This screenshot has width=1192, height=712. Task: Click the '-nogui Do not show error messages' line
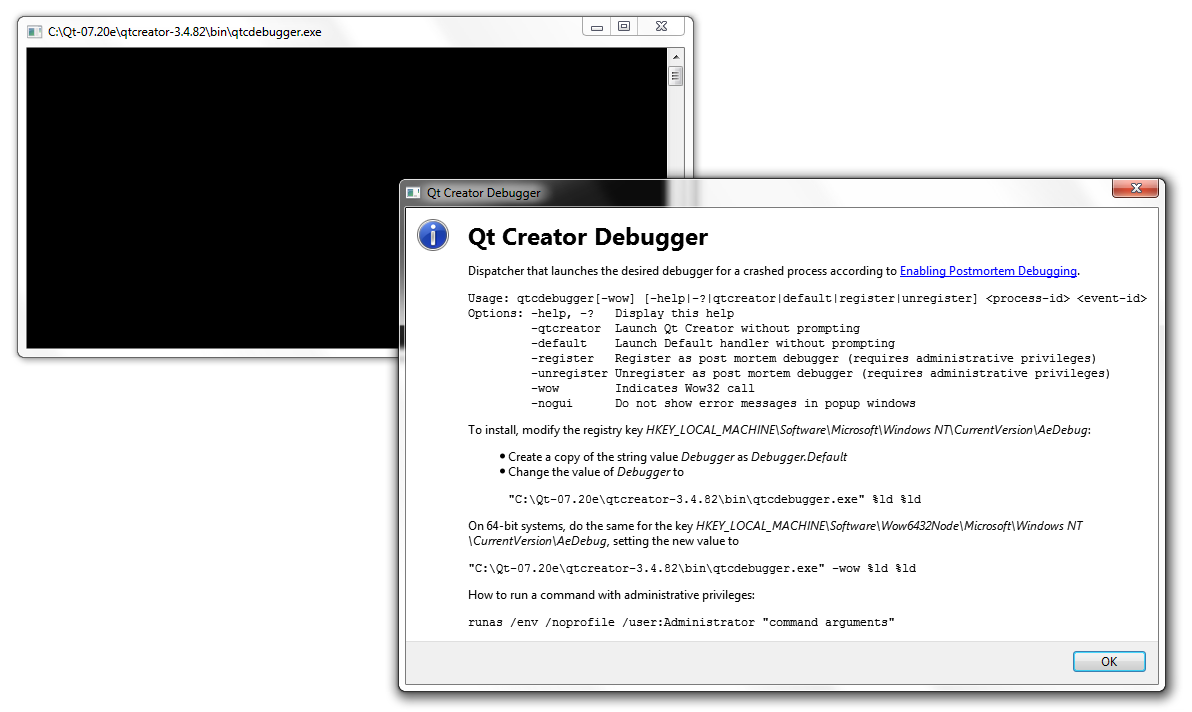723,403
